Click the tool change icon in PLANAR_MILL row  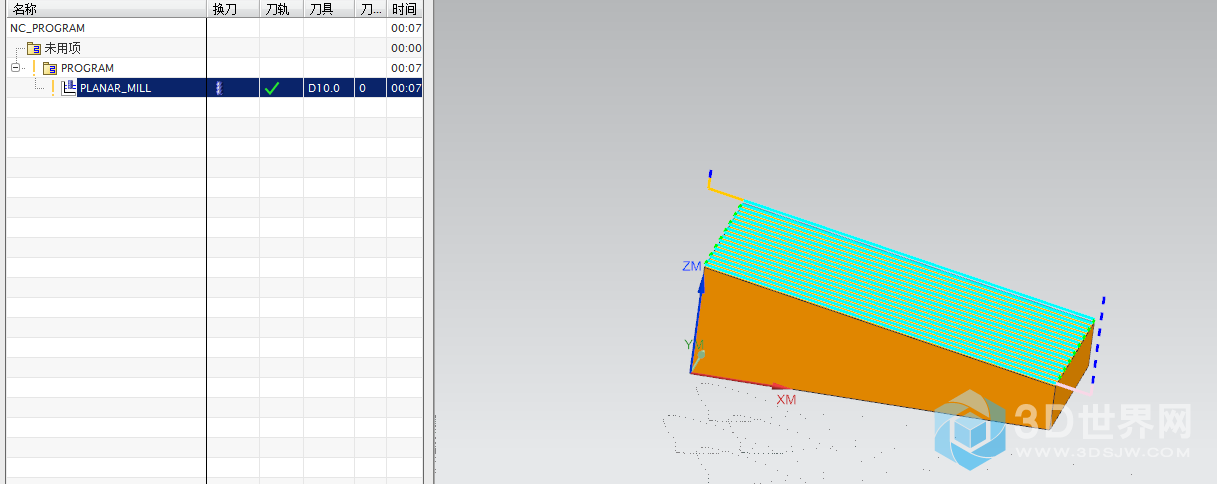pos(218,88)
